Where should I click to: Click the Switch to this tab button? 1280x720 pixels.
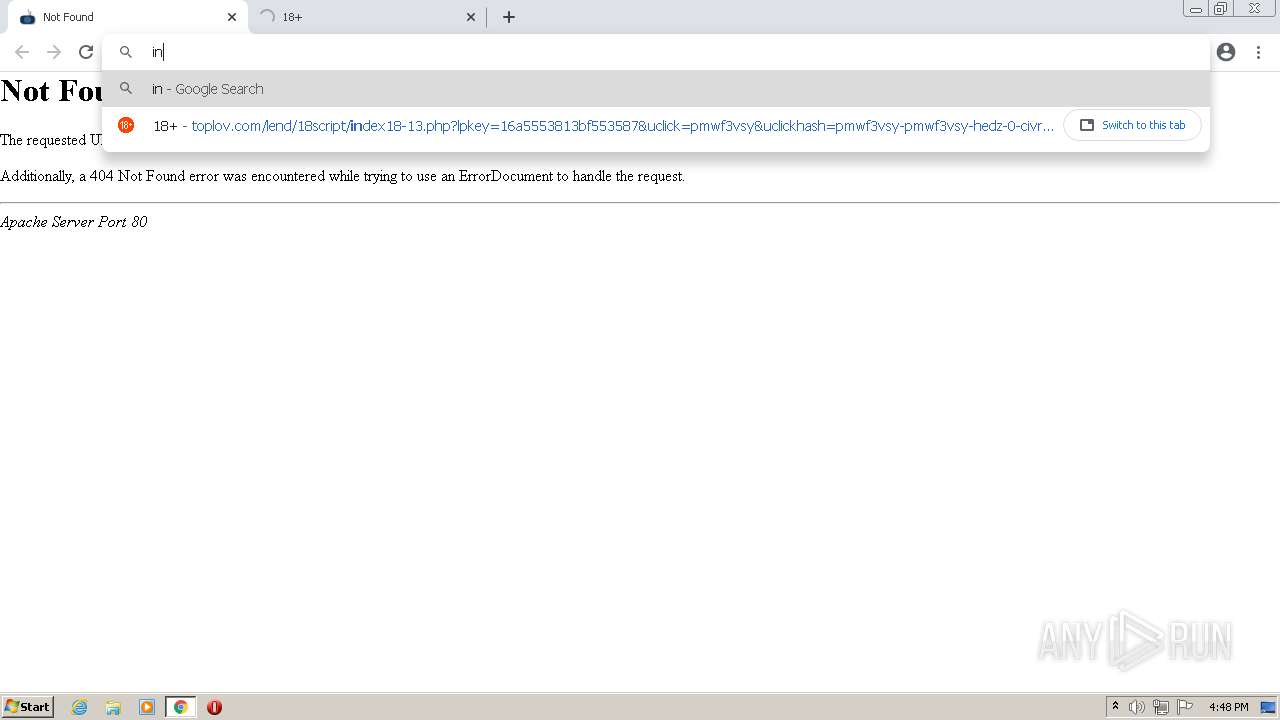point(1132,125)
